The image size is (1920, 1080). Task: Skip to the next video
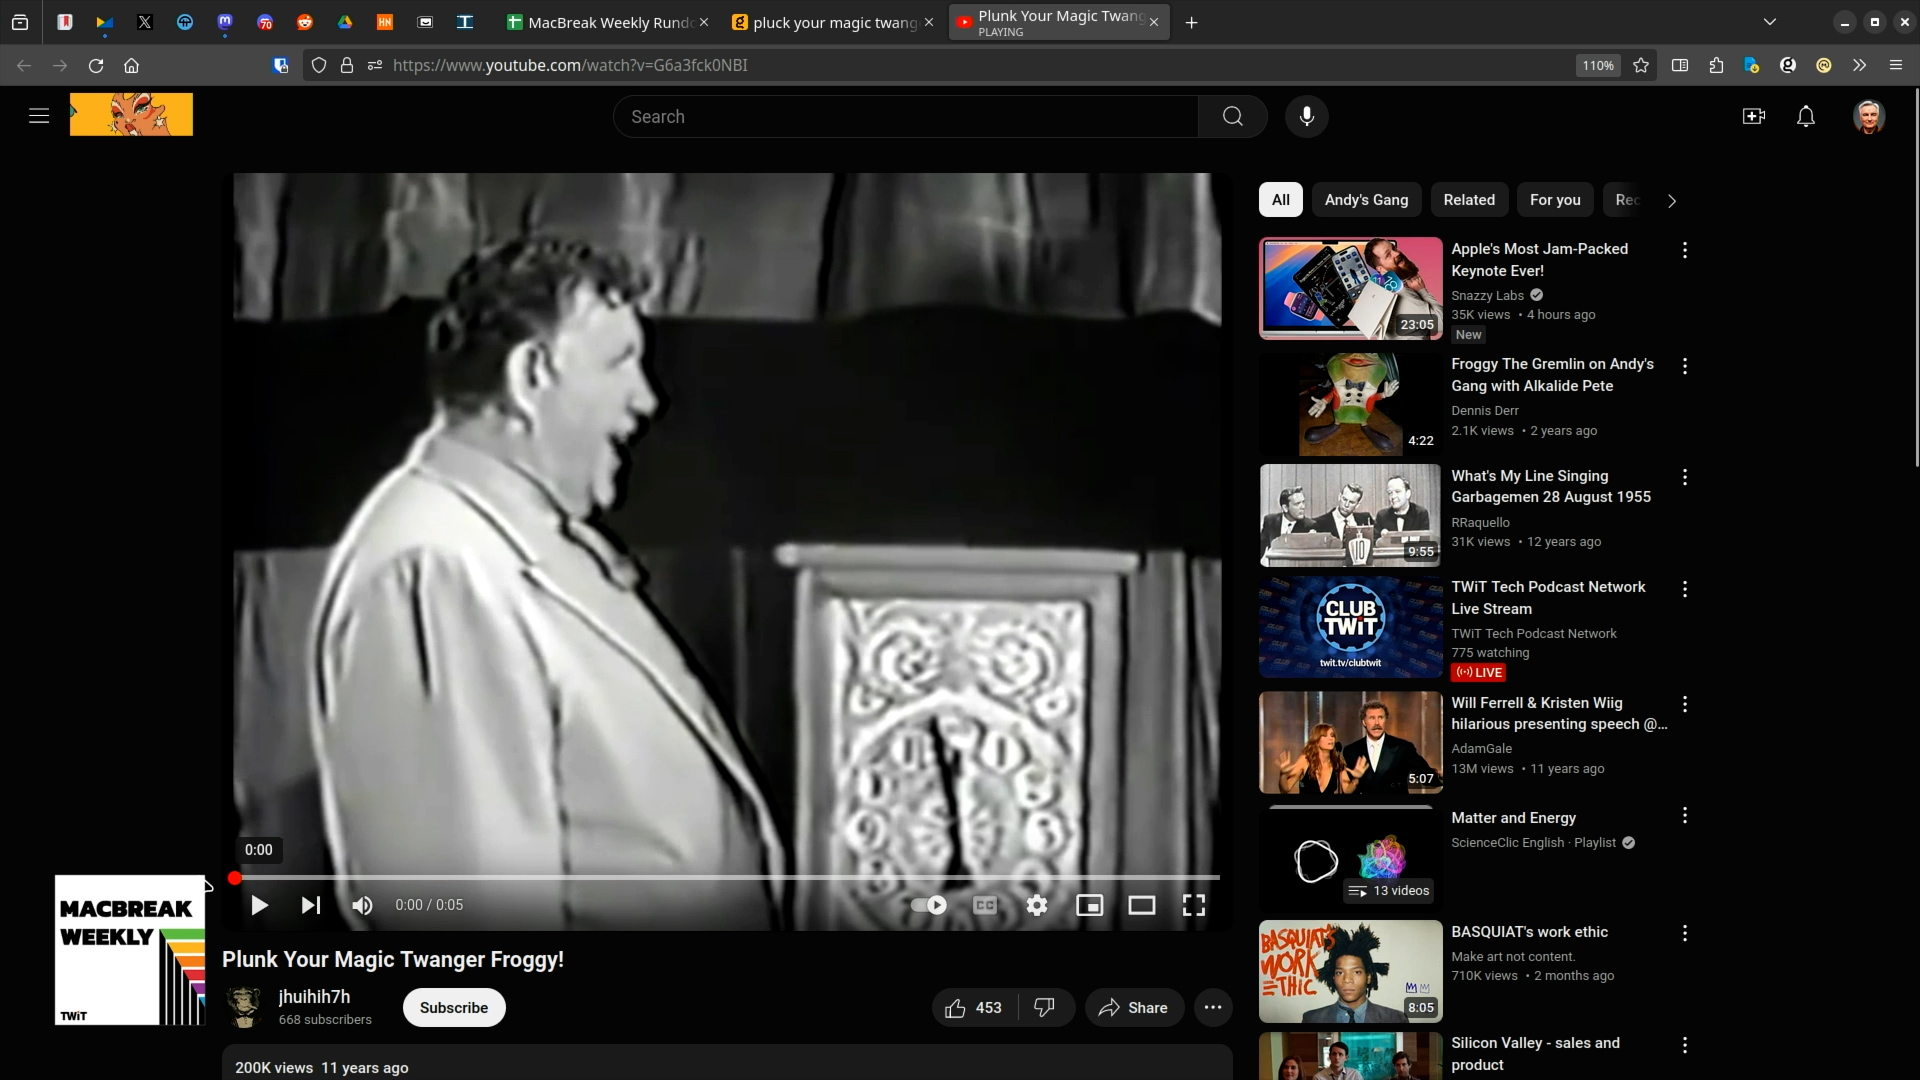click(x=311, y=905)
